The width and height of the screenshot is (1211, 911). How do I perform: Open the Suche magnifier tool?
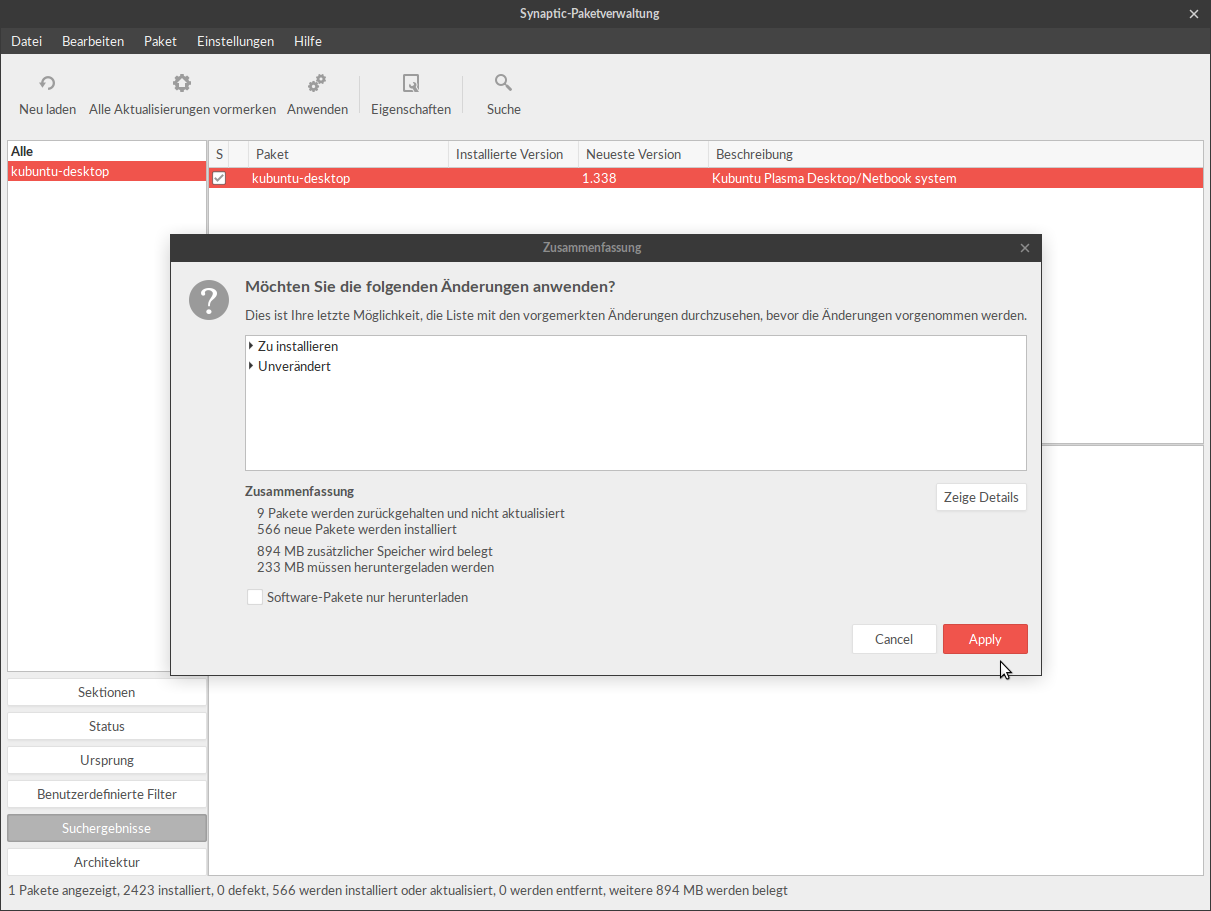coord(504,95)
